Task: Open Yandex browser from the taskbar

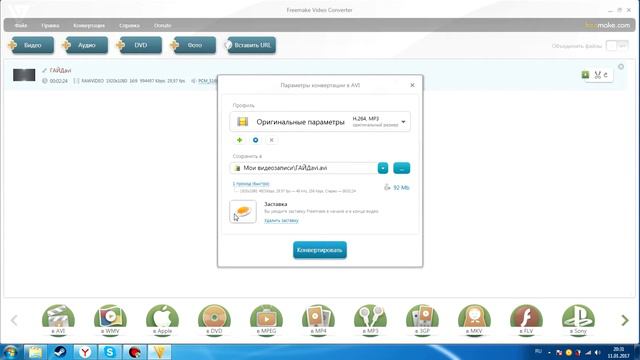Action: (x=85, y=352)
